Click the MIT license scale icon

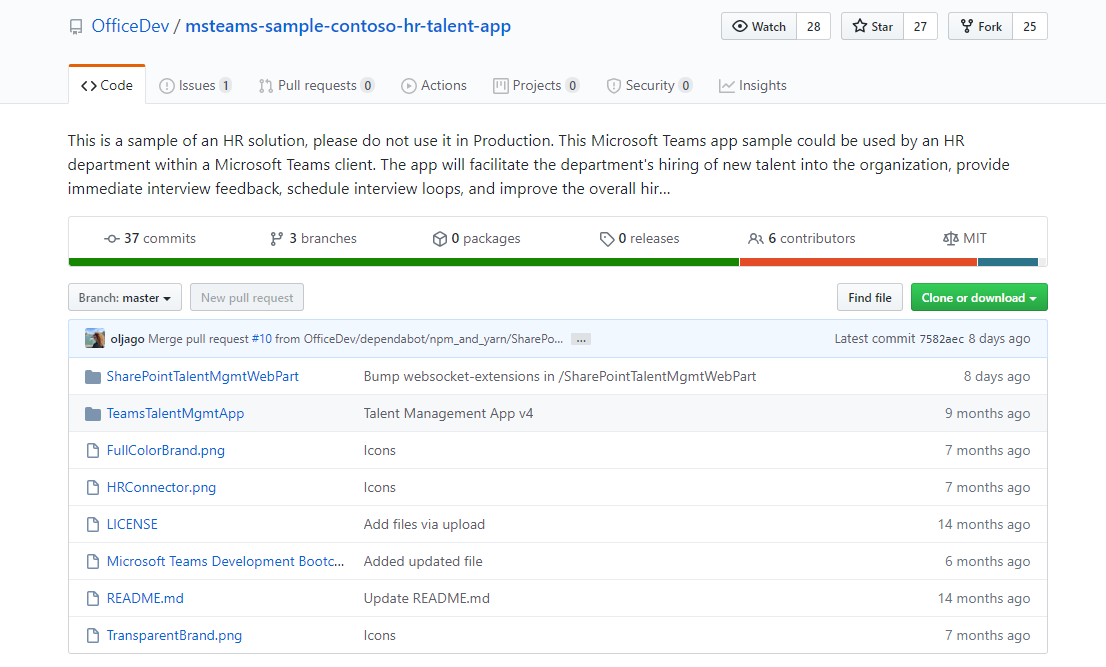951,239
